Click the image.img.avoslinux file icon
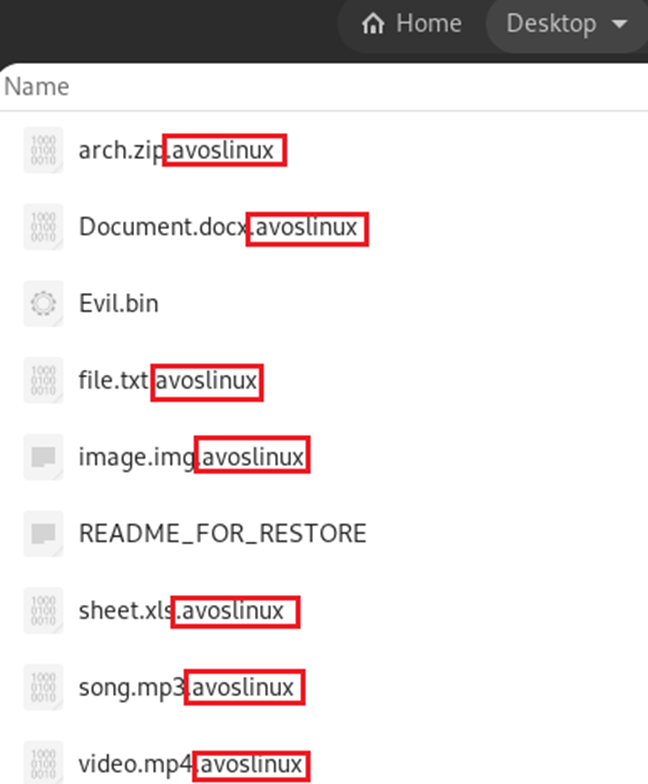Viewport: 648px width, 784px height. click(x=43, y=457)
